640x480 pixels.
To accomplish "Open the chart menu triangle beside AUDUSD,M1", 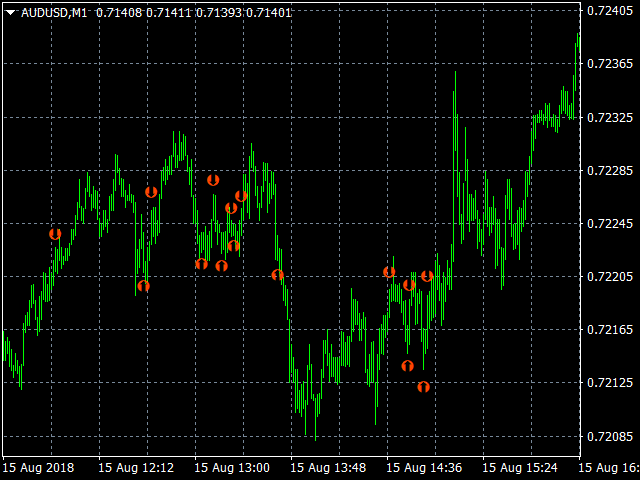I will coord(10,12).
